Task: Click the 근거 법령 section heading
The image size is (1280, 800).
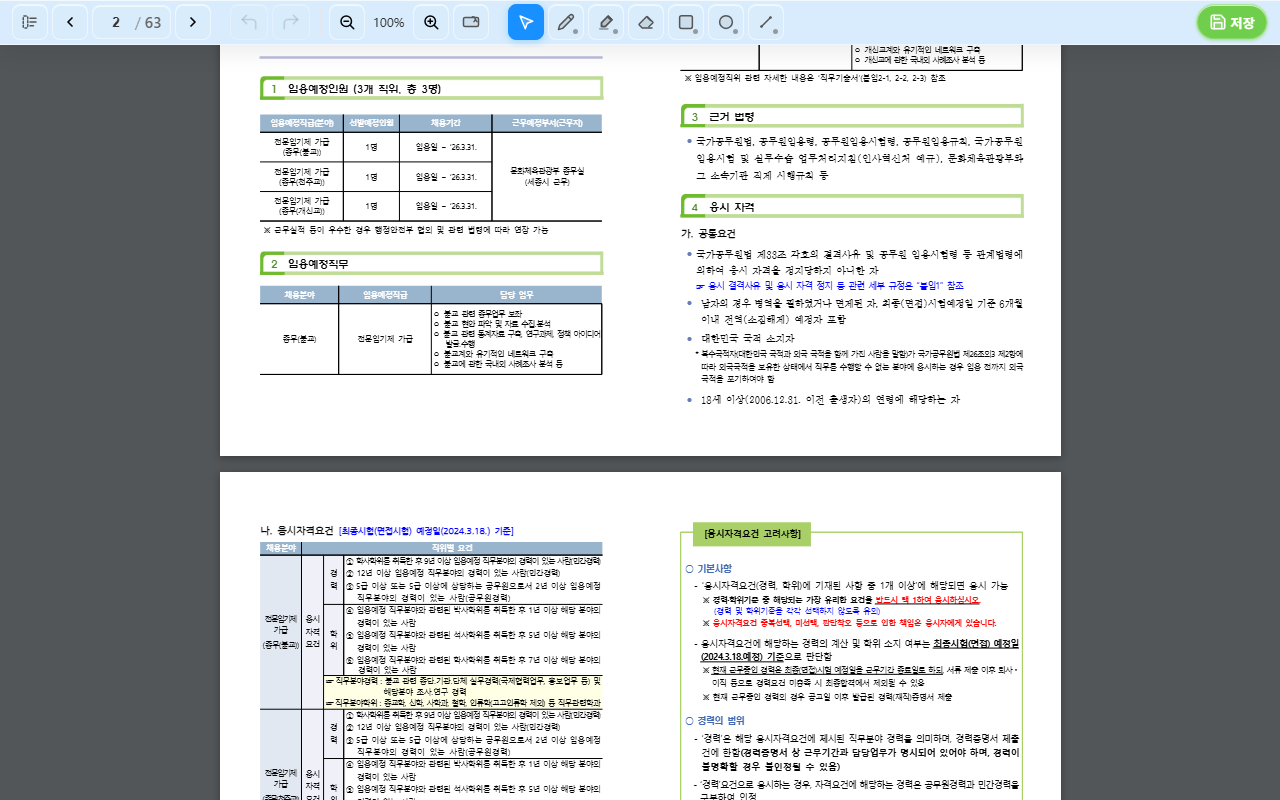Action: point(732,117)
